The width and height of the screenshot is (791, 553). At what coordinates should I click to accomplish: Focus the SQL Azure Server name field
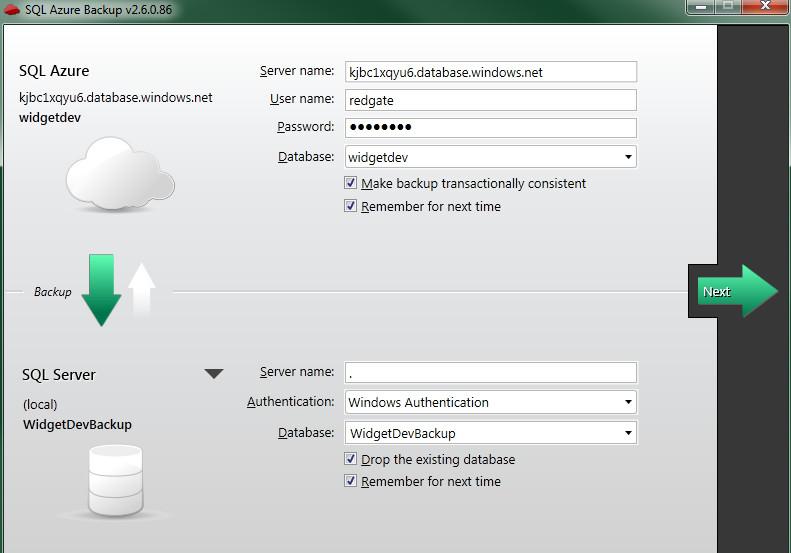491,72
